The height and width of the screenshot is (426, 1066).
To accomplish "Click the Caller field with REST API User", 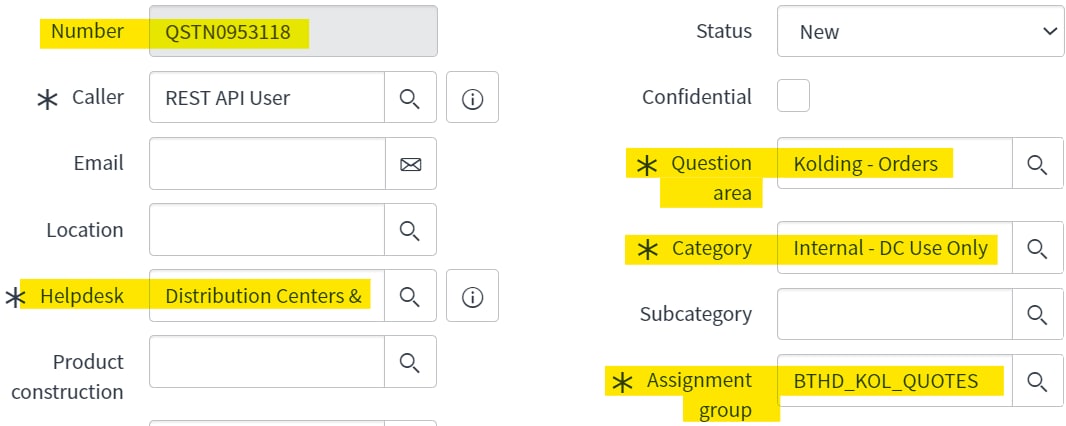I will 267,97.
